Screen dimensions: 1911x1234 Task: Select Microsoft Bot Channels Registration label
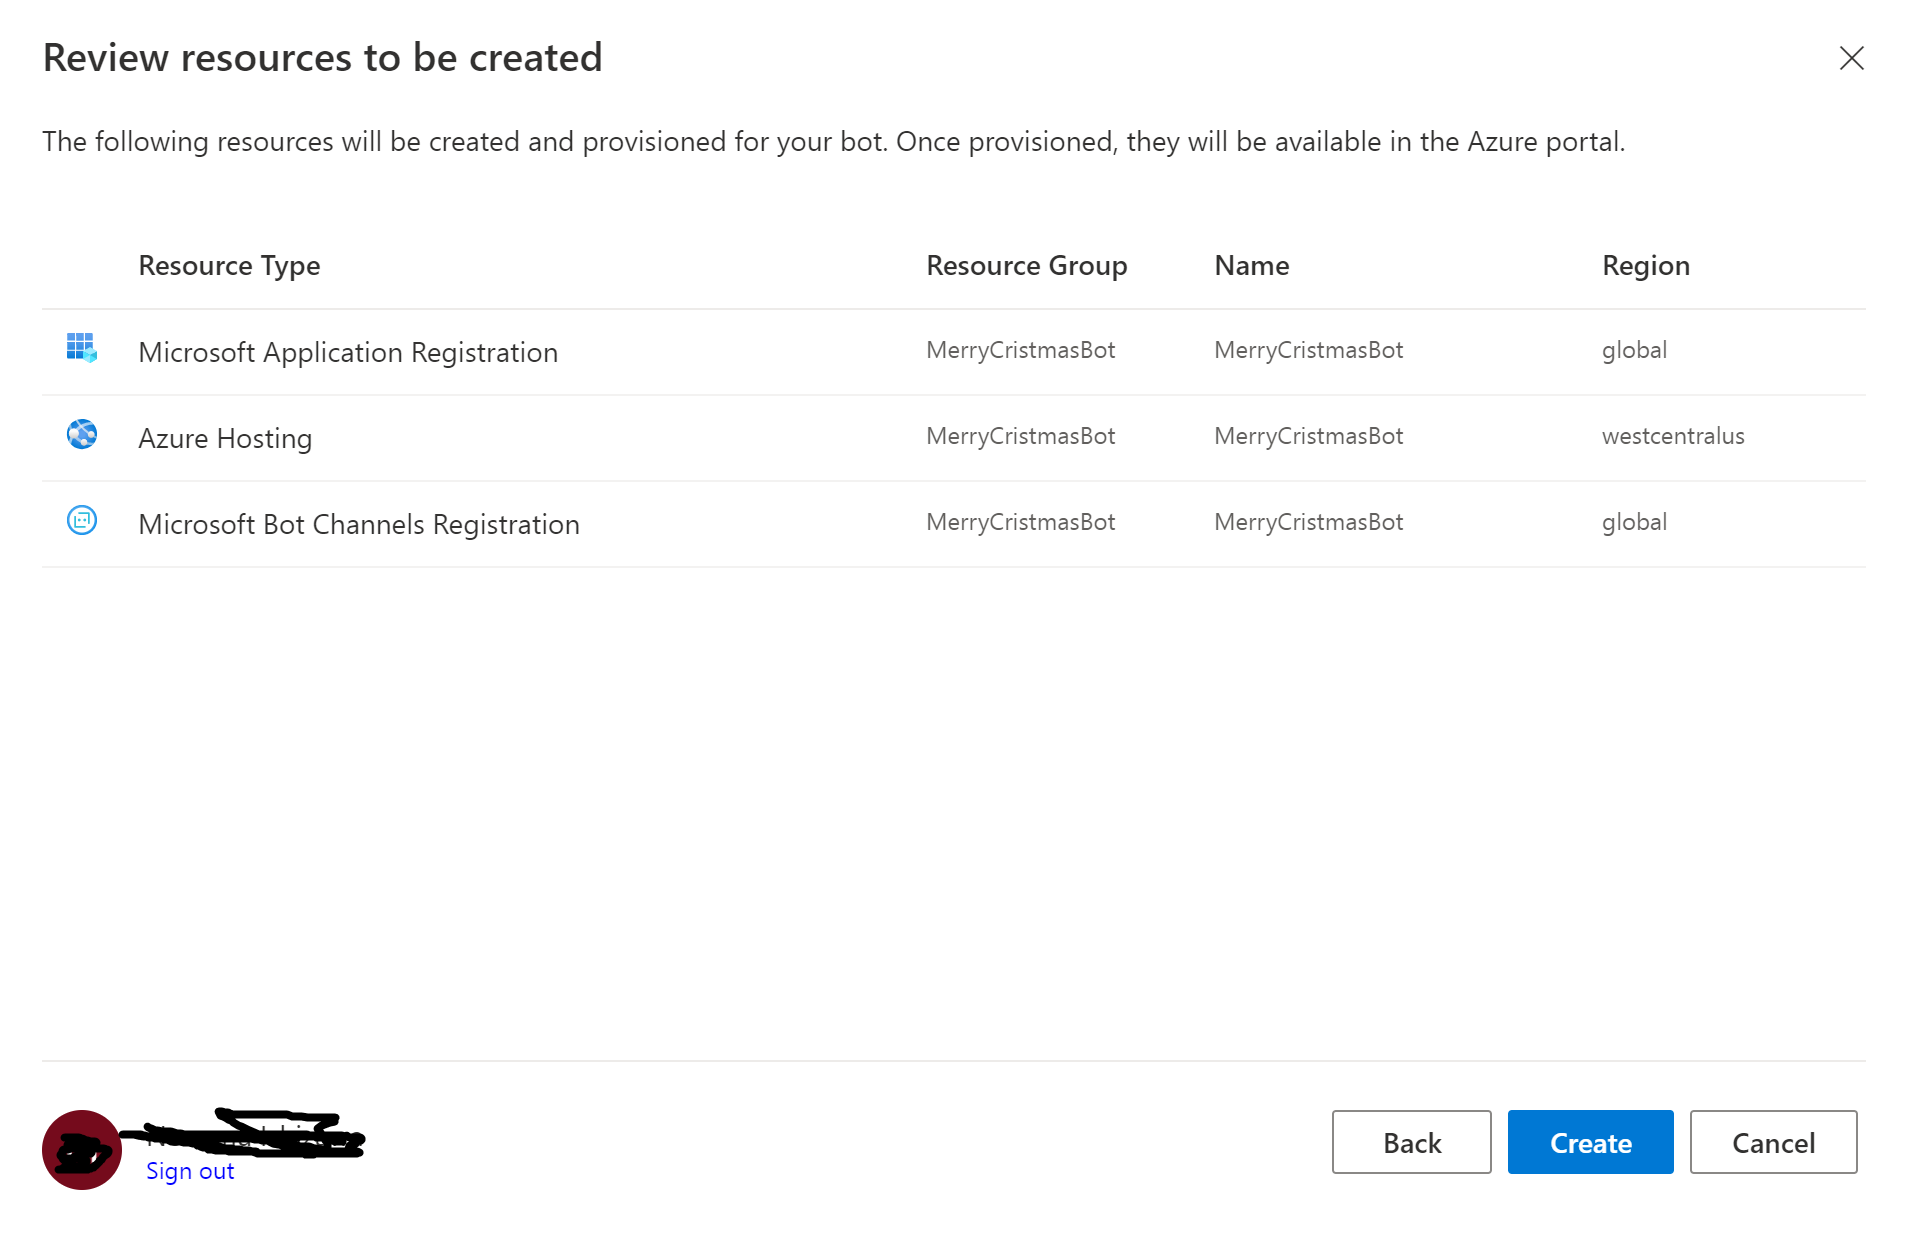tap(359, 524)
